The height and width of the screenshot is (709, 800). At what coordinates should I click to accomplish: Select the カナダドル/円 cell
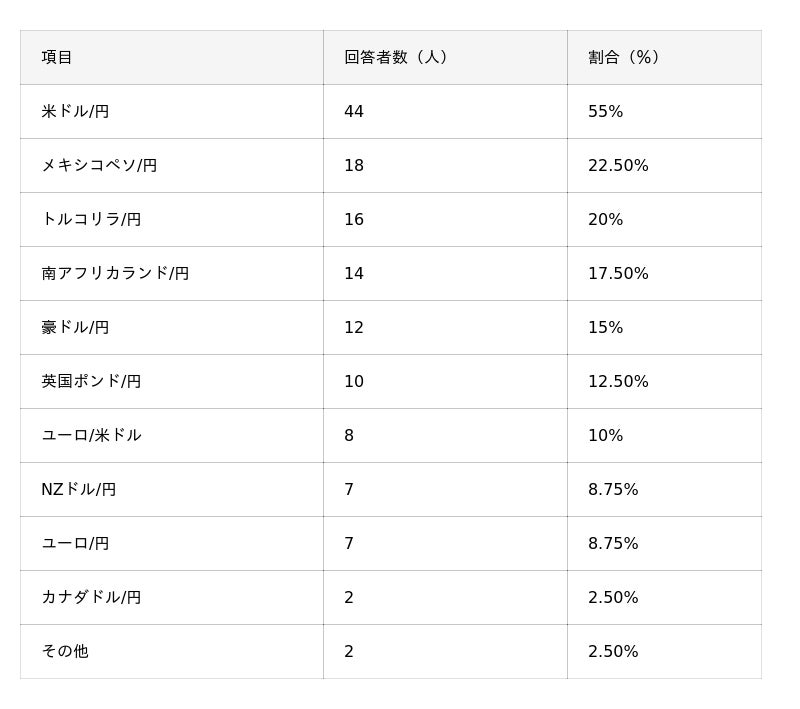[x=91, y=597]
